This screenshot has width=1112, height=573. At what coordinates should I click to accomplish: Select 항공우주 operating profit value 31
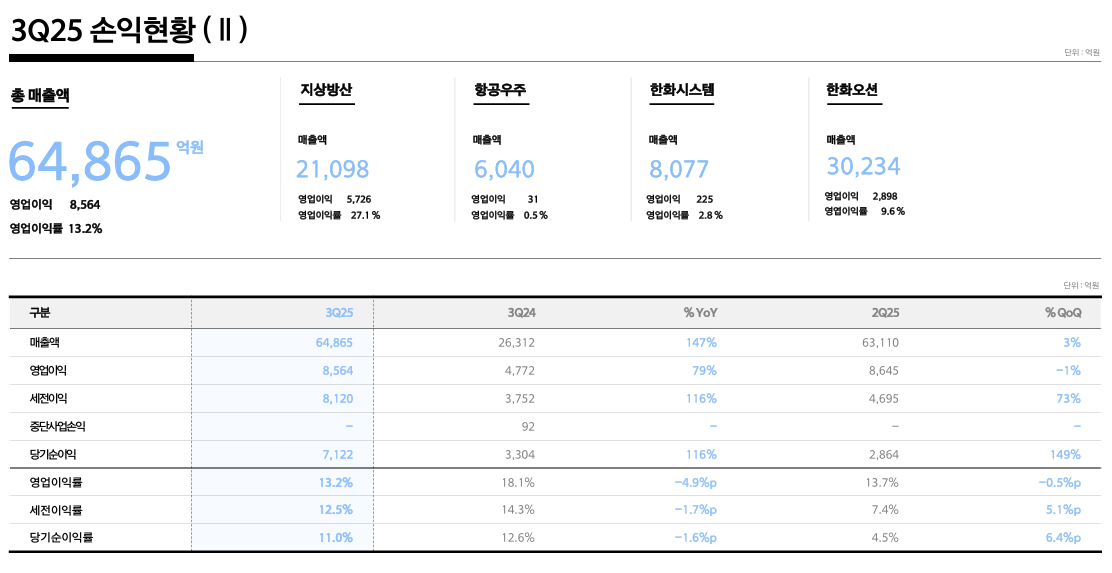[533, 199]
